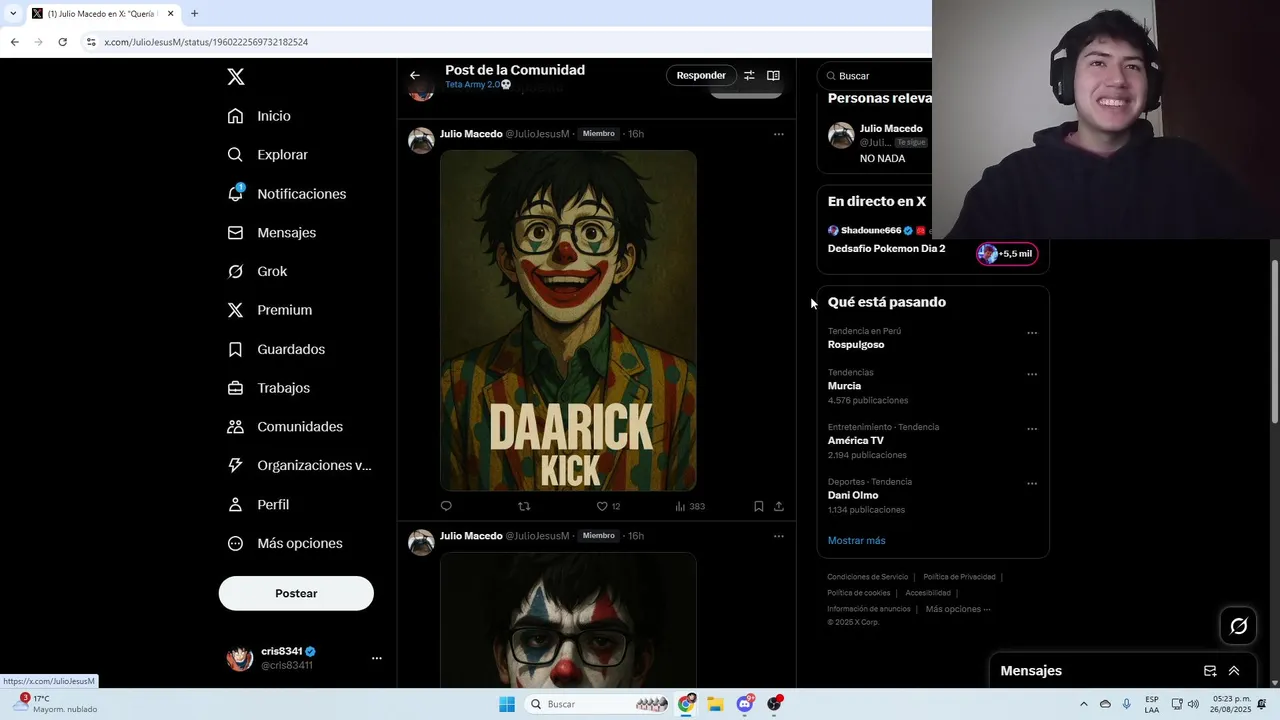The height and width of the screenshot is (720, 1280).
Task: Open the DAARICK KICK clown image
Action: [x=568, y=320]
